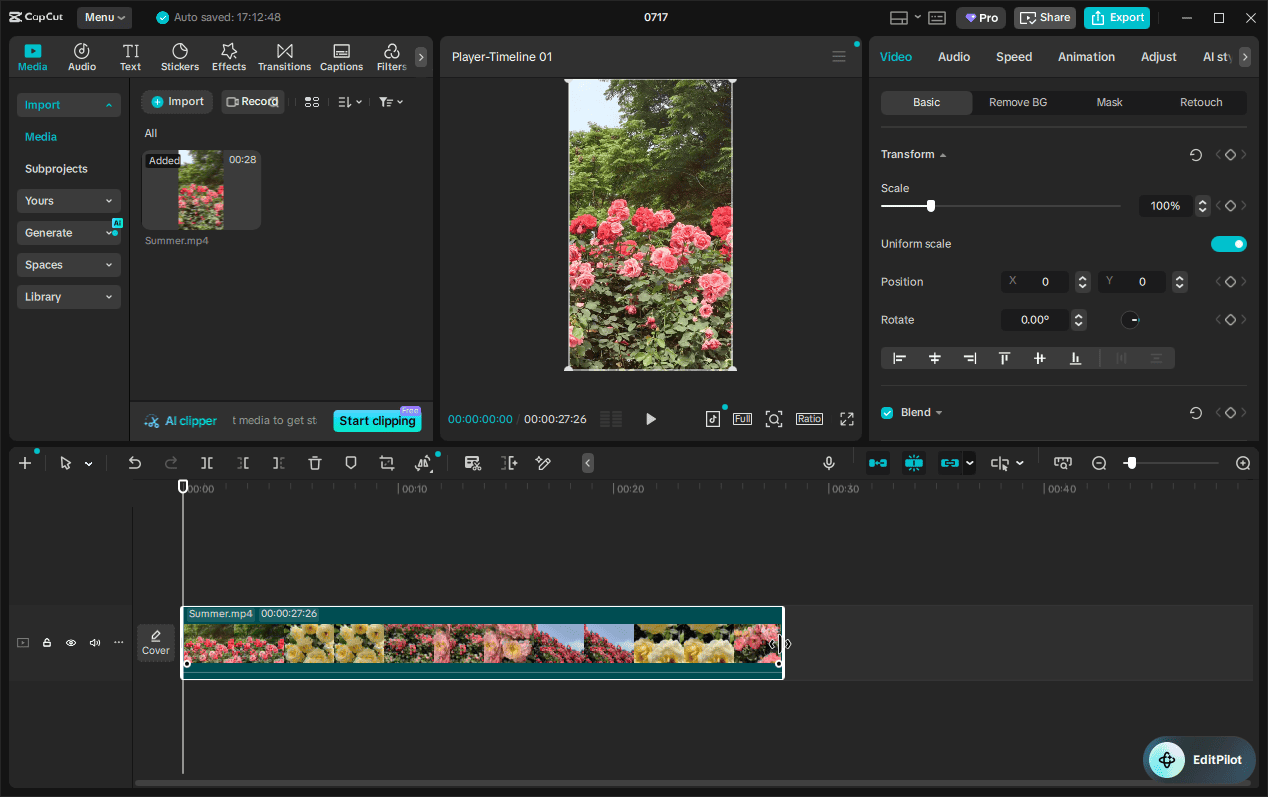The width and height of the screenshot is (1268, 797).
Task: Click the Share button
Action: 1045,18
